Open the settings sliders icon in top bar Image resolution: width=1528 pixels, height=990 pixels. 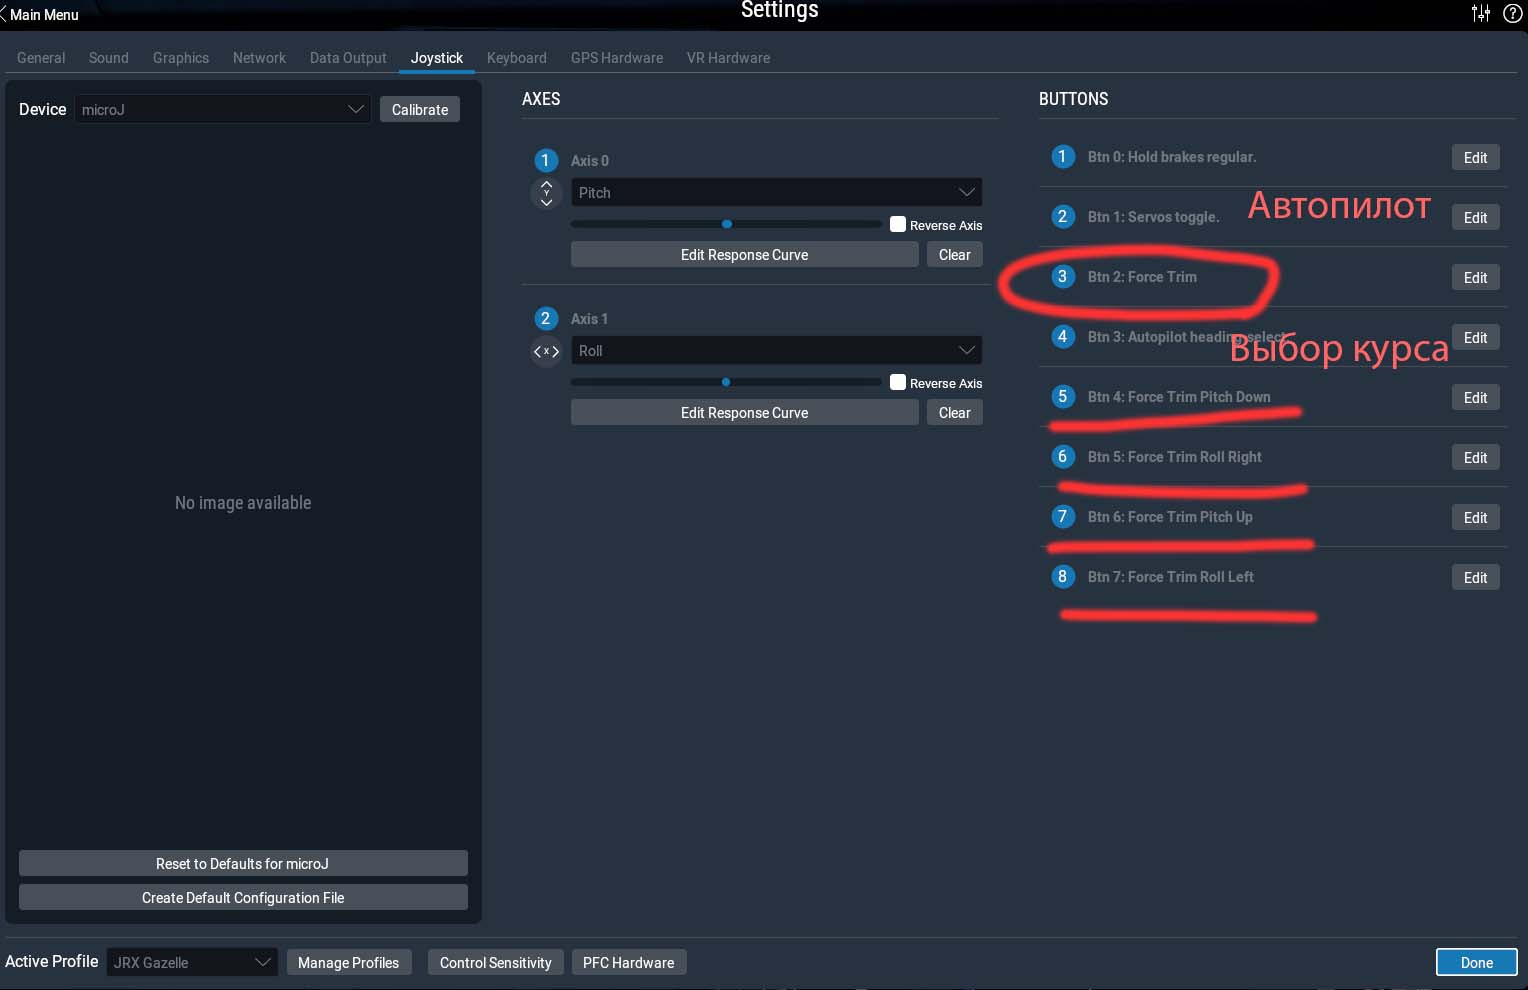coord(1481,13)
